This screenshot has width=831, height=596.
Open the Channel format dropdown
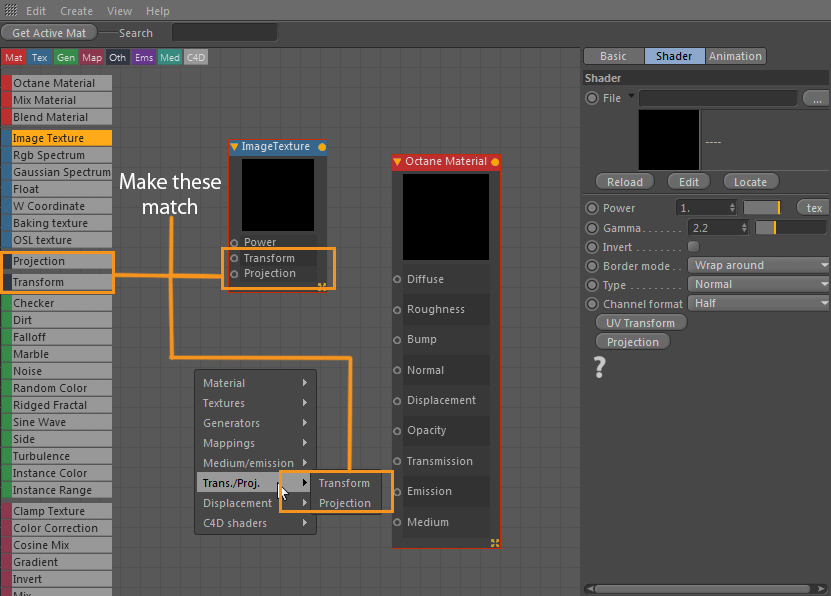pyautogui.click(x=758, y=303)
